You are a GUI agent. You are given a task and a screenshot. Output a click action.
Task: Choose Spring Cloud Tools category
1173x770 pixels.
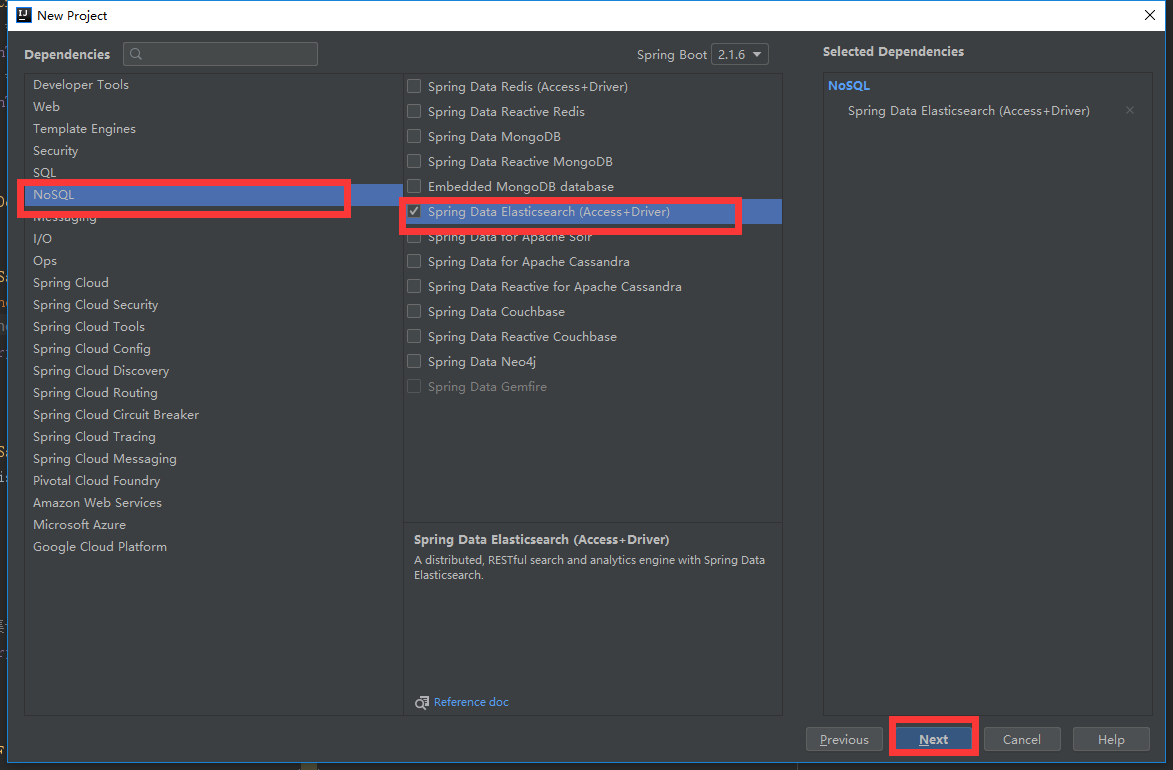(x=213, y=326)
